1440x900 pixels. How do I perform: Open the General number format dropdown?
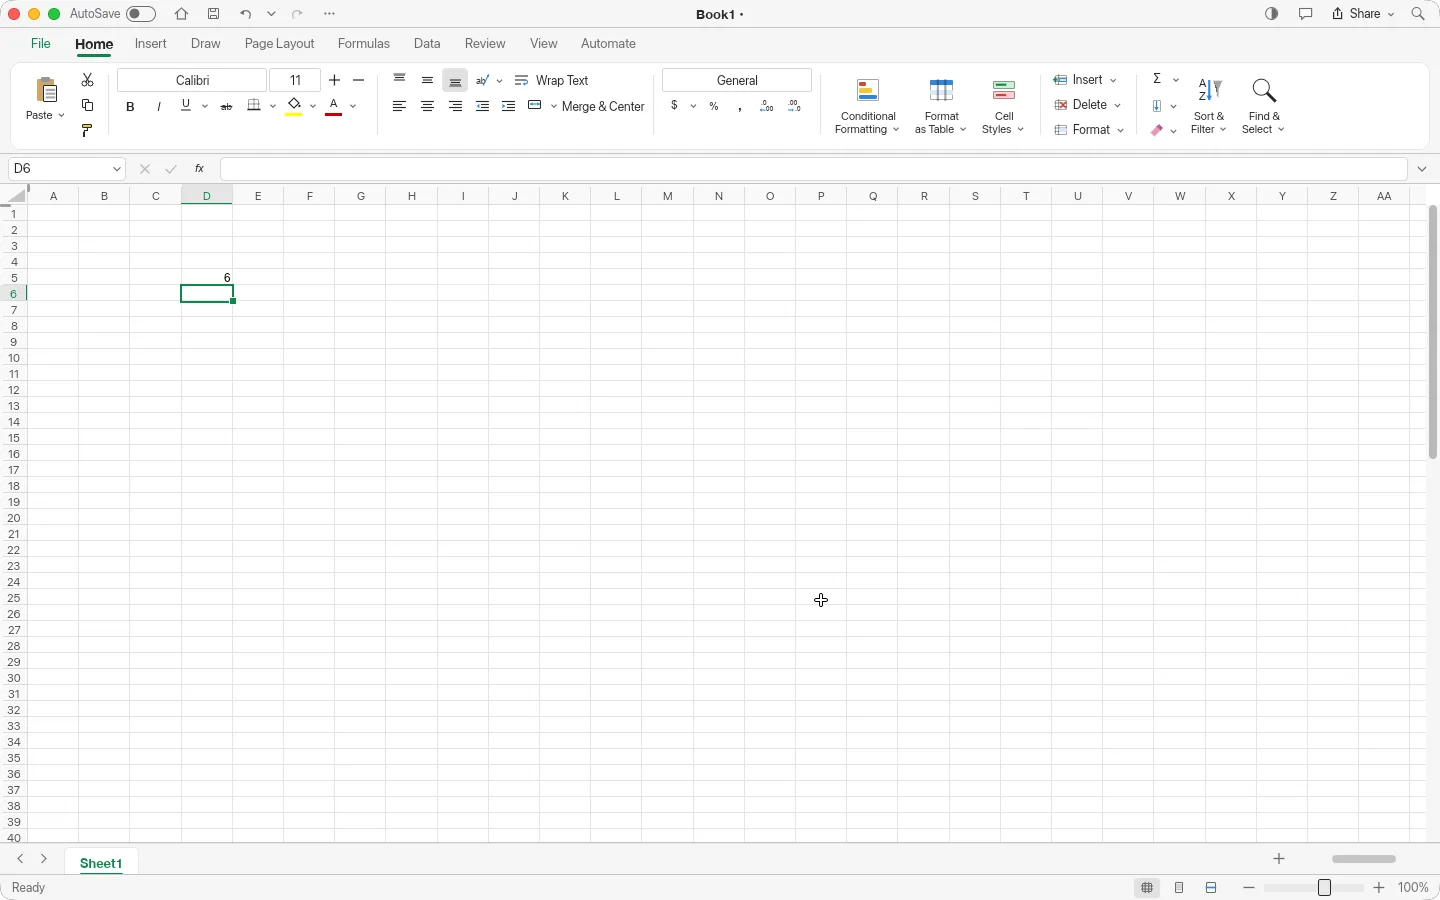[x=737, y=80]
